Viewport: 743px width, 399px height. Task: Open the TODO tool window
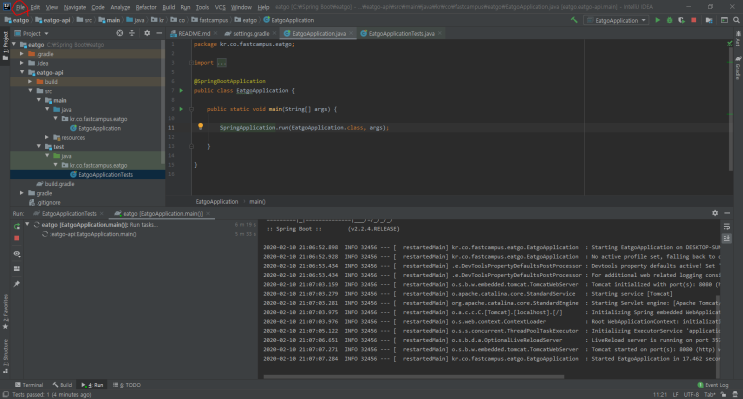point(127,385)
